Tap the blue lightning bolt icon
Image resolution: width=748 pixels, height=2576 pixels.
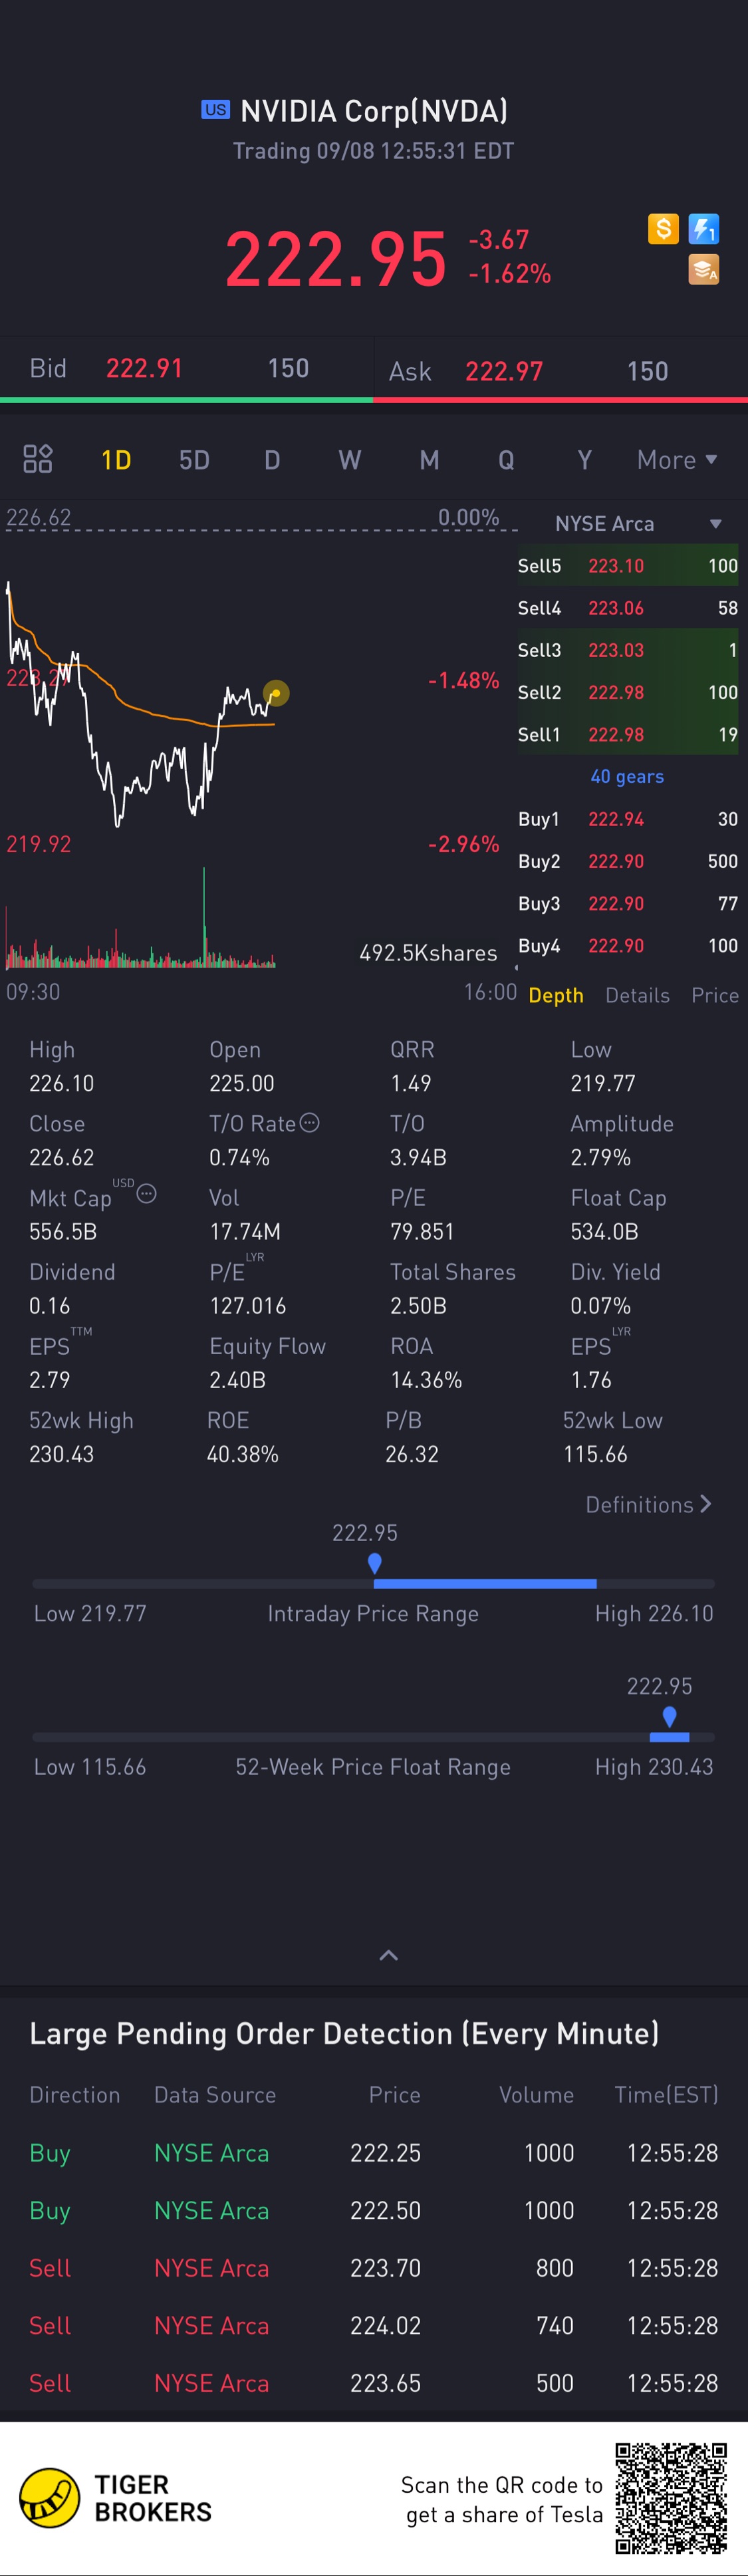point(704,229)
